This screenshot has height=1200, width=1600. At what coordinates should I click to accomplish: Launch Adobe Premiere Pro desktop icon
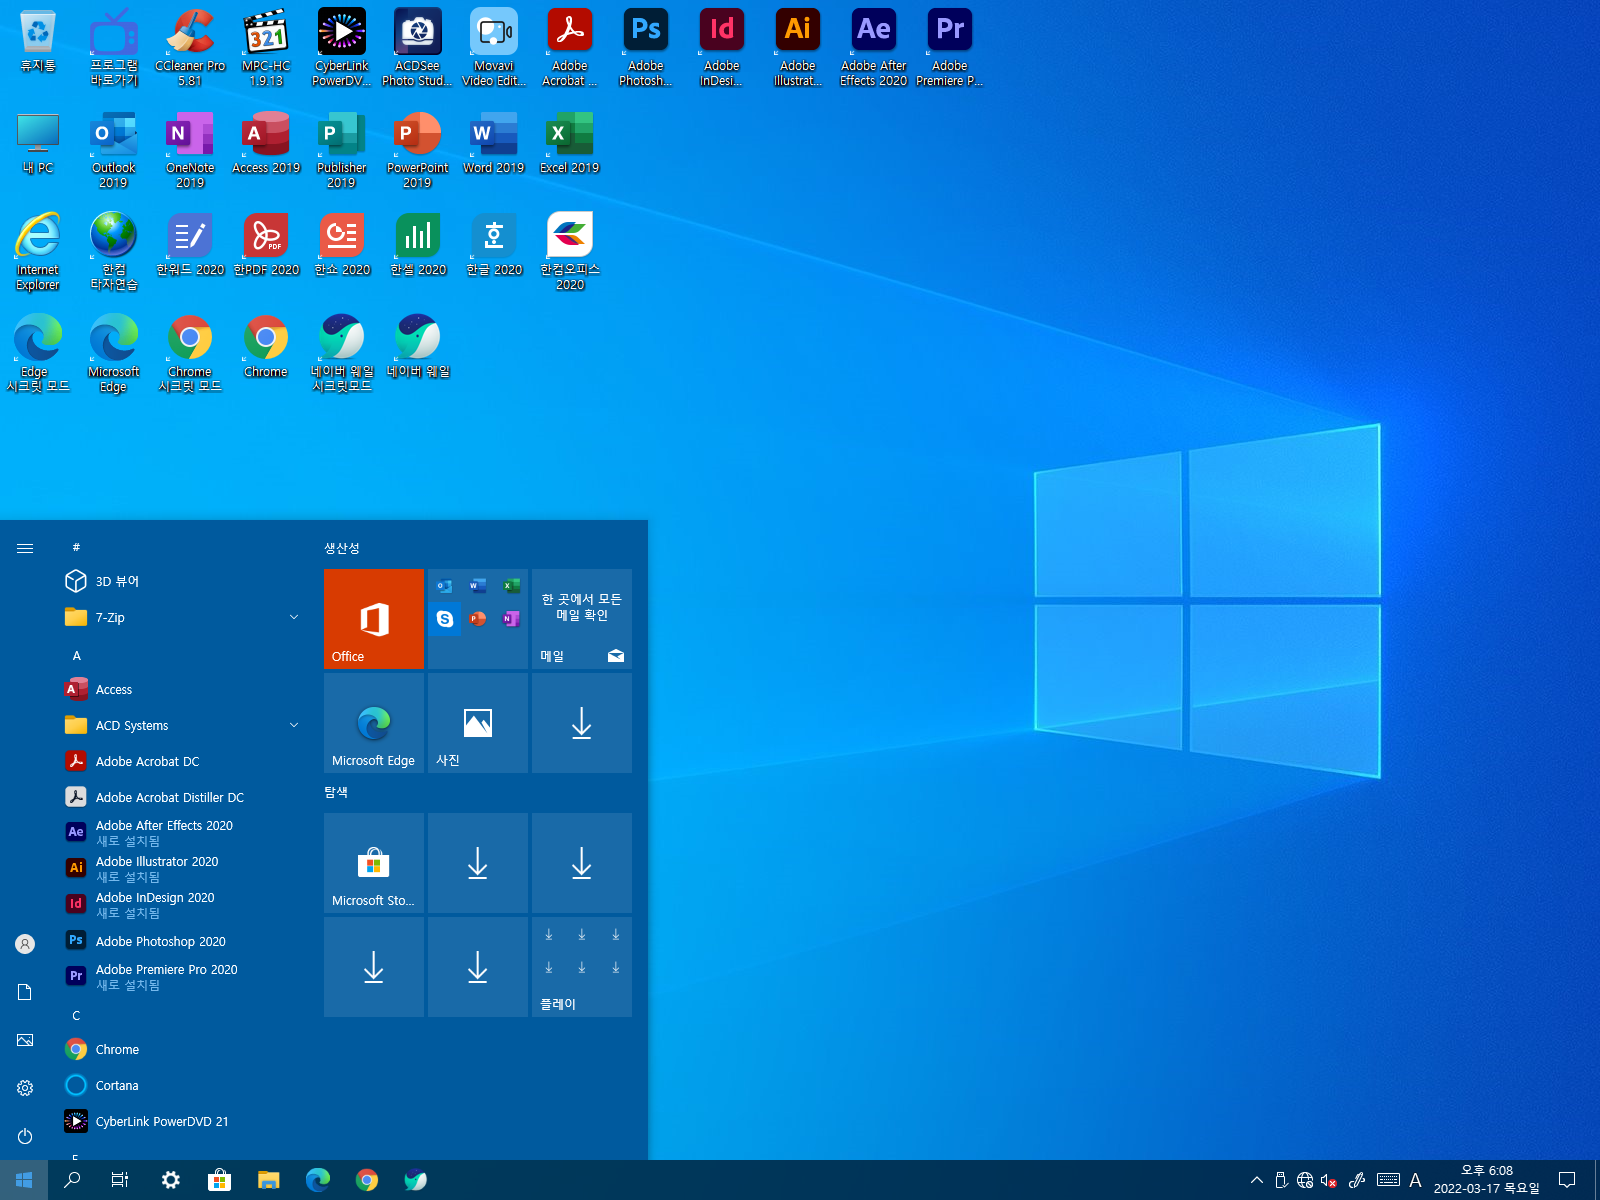coord(950,47)
